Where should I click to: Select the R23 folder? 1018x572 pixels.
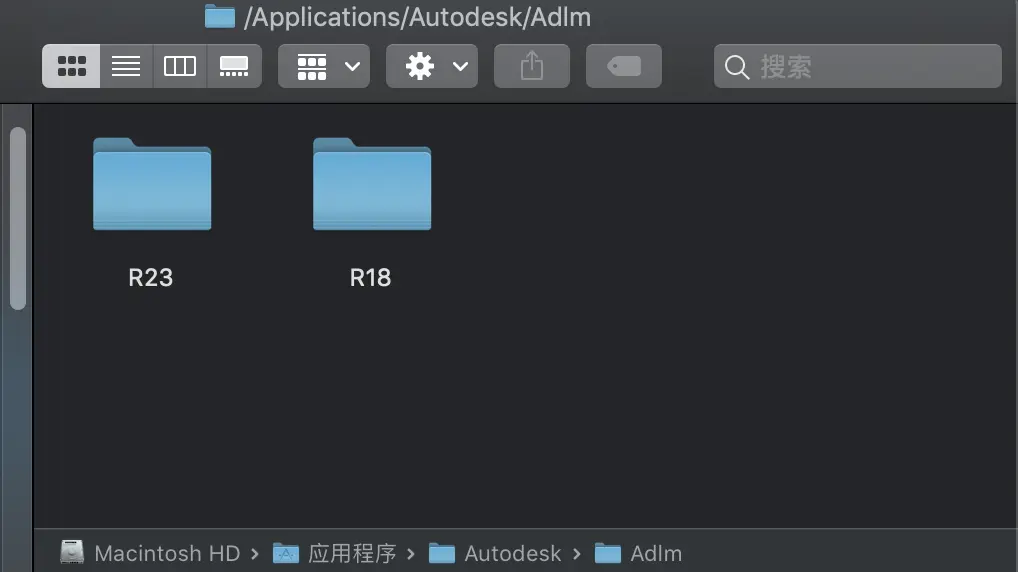point(152,184)
